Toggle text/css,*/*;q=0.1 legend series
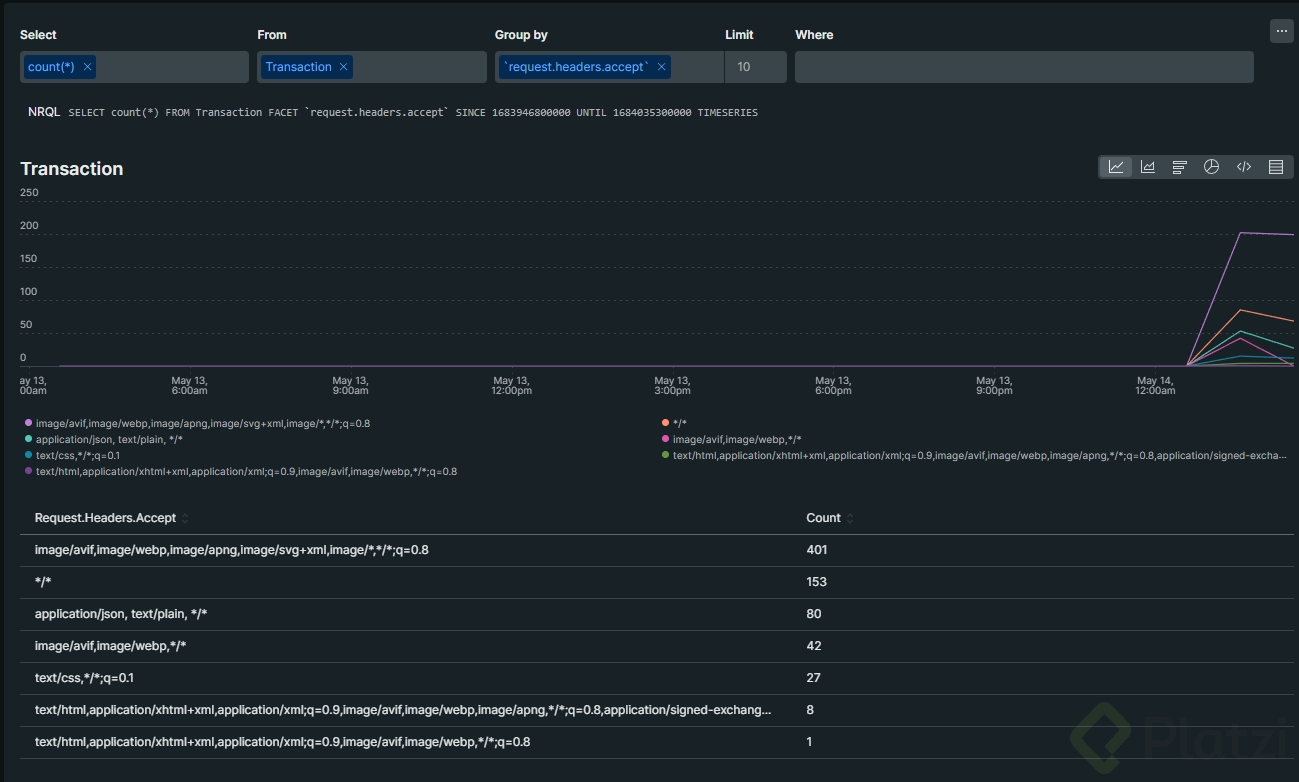1299x782 pixels. 77,455
